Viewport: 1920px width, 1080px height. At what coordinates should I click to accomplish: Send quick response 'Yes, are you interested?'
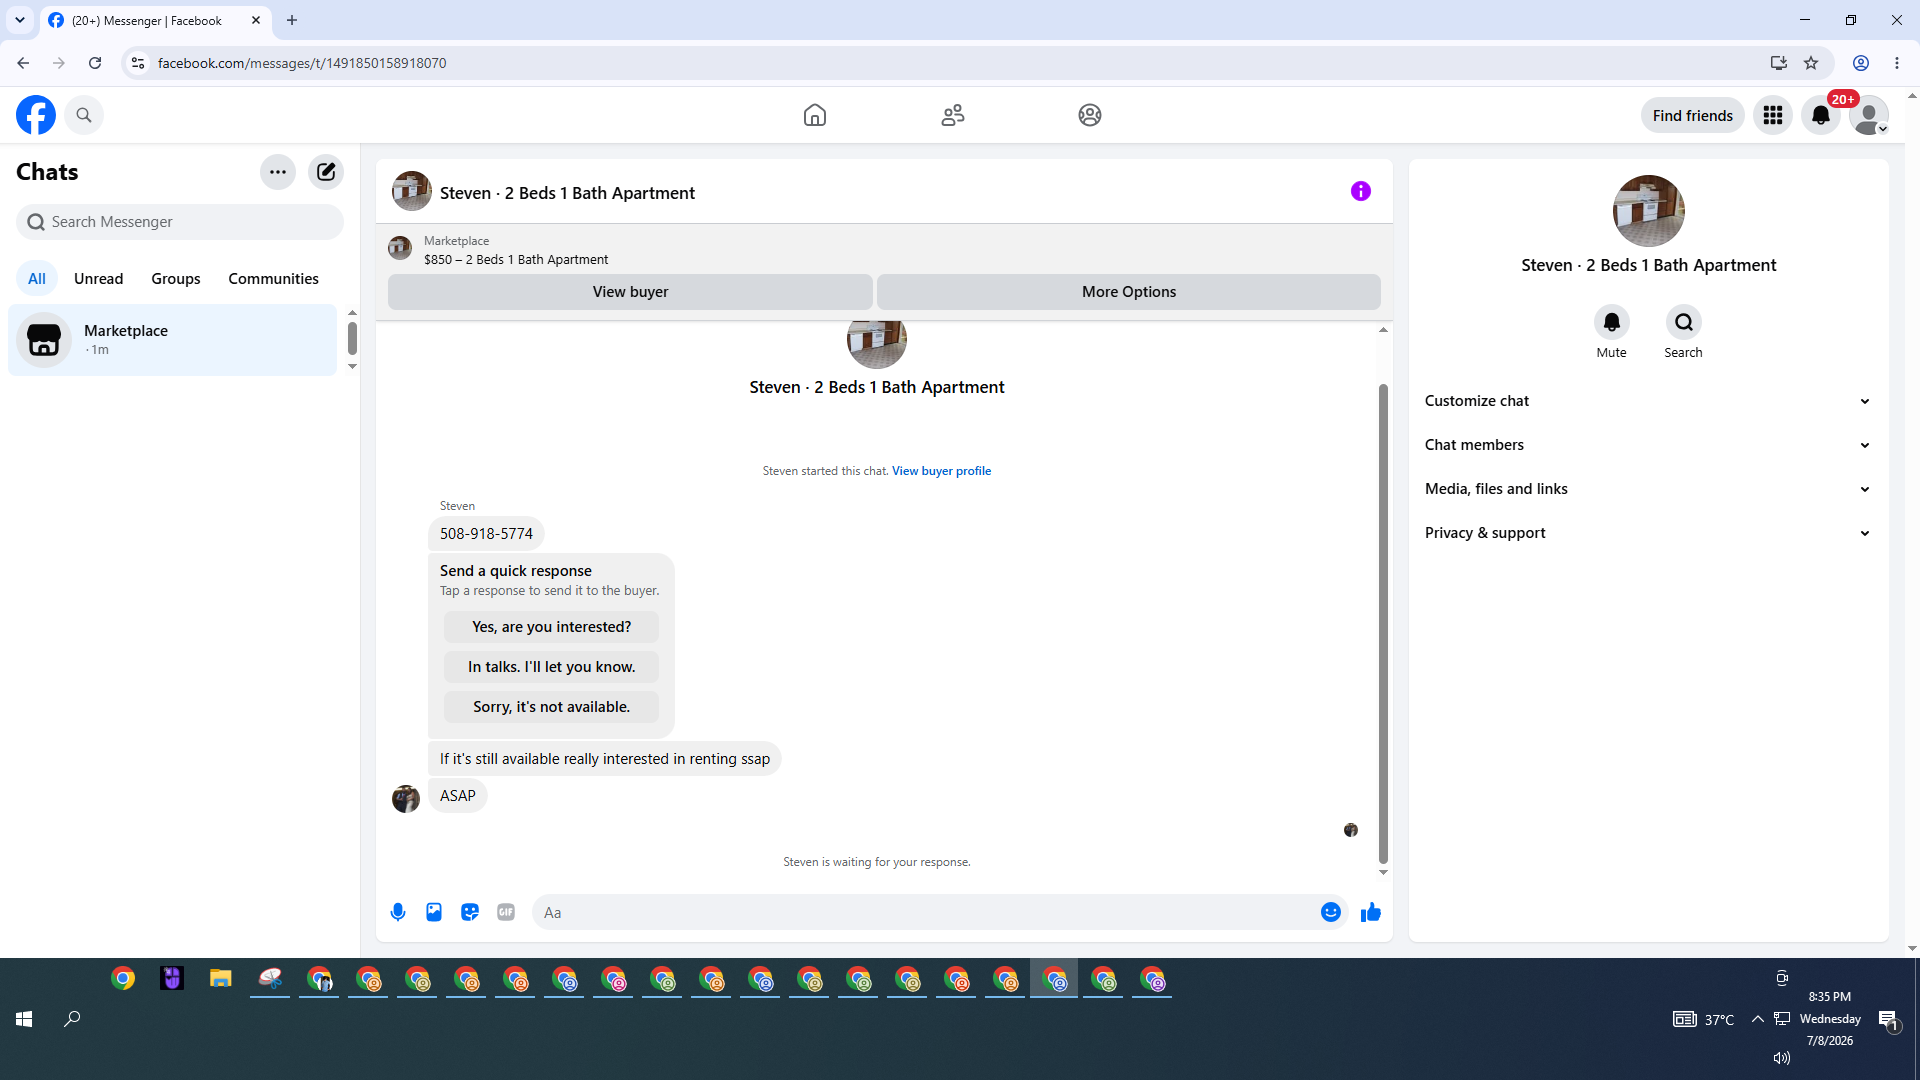(552, 627)
